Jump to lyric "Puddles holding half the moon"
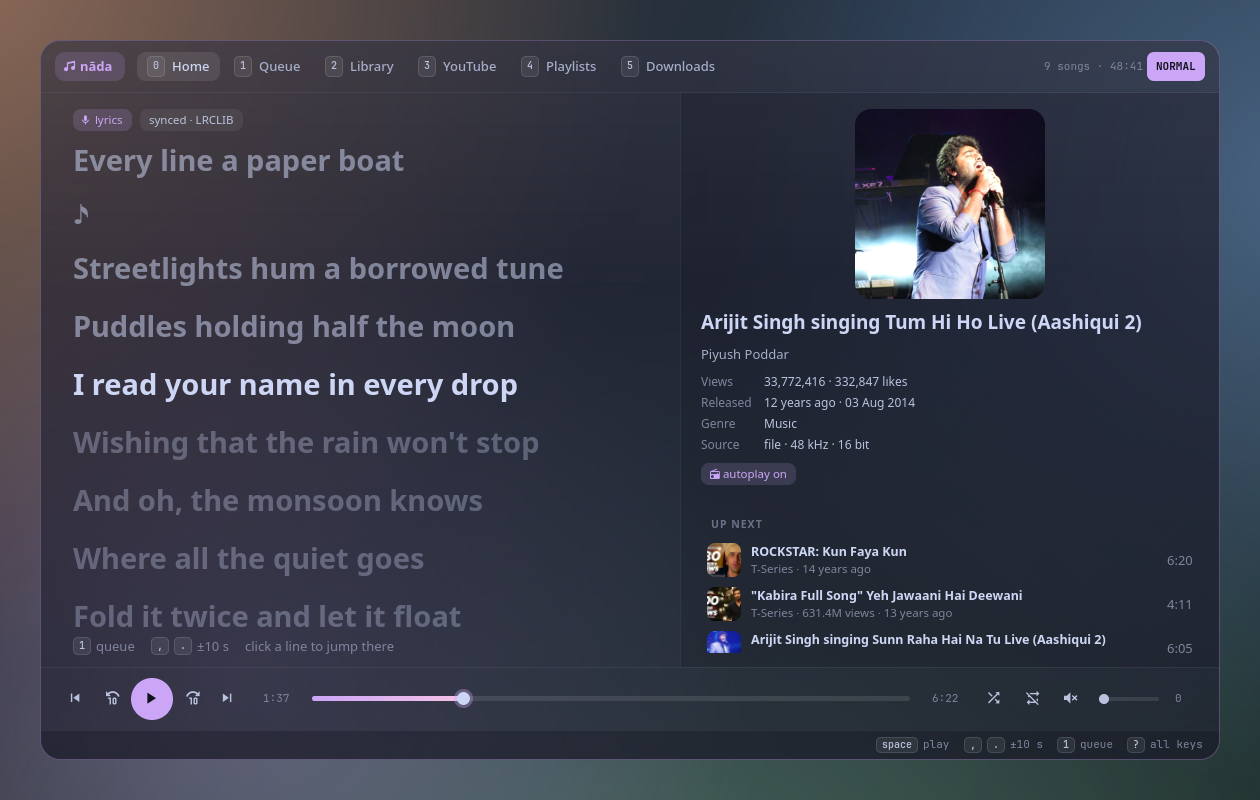Image resolution: width=1260 pixels, height=800 pixels. (x=294, y=327)
